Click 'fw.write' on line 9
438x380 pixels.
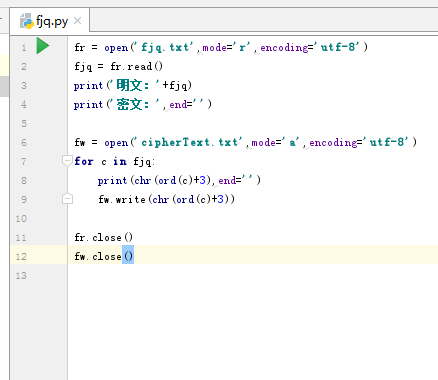pos(122,199)
